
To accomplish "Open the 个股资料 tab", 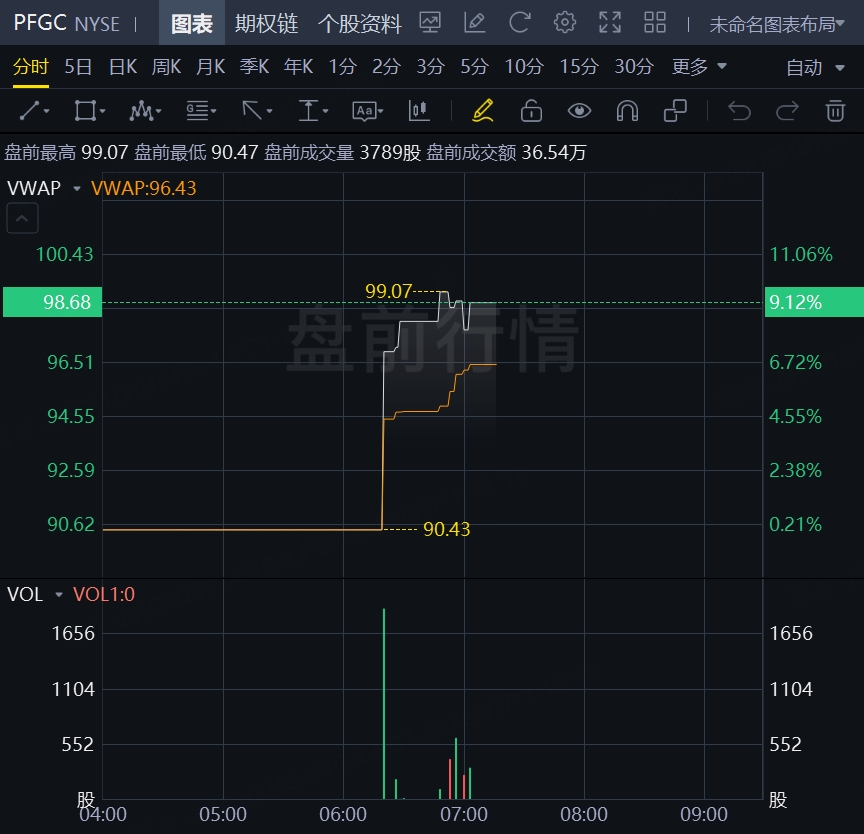I will (360, 24).
